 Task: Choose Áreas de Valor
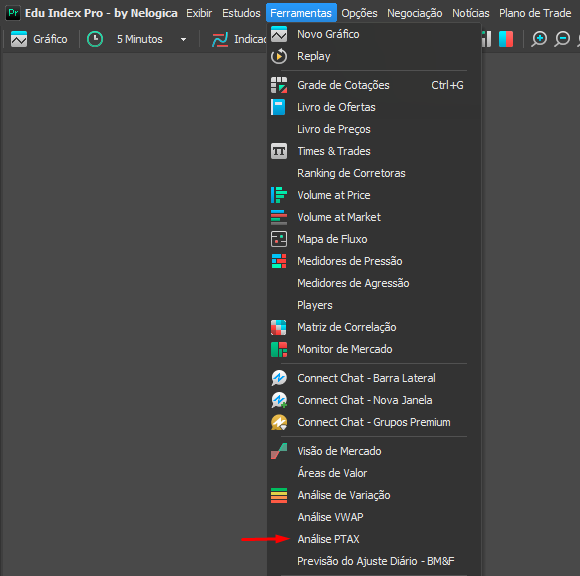(374, 473)
